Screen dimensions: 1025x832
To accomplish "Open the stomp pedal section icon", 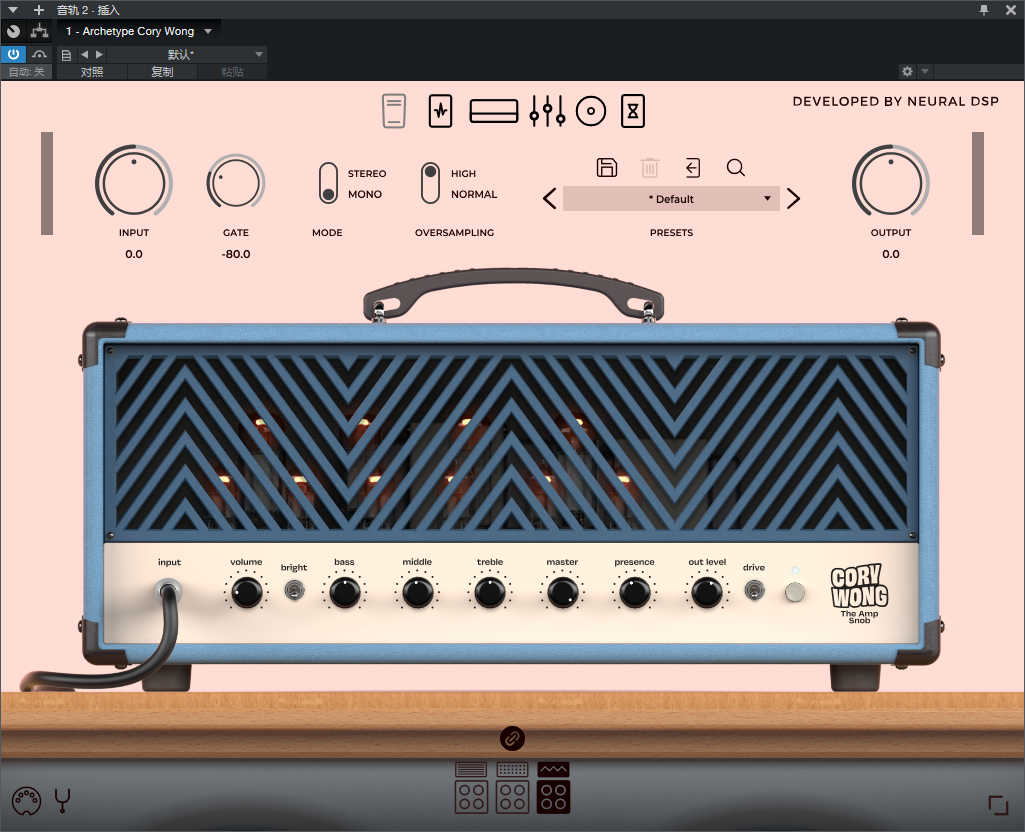I will 394,111.
